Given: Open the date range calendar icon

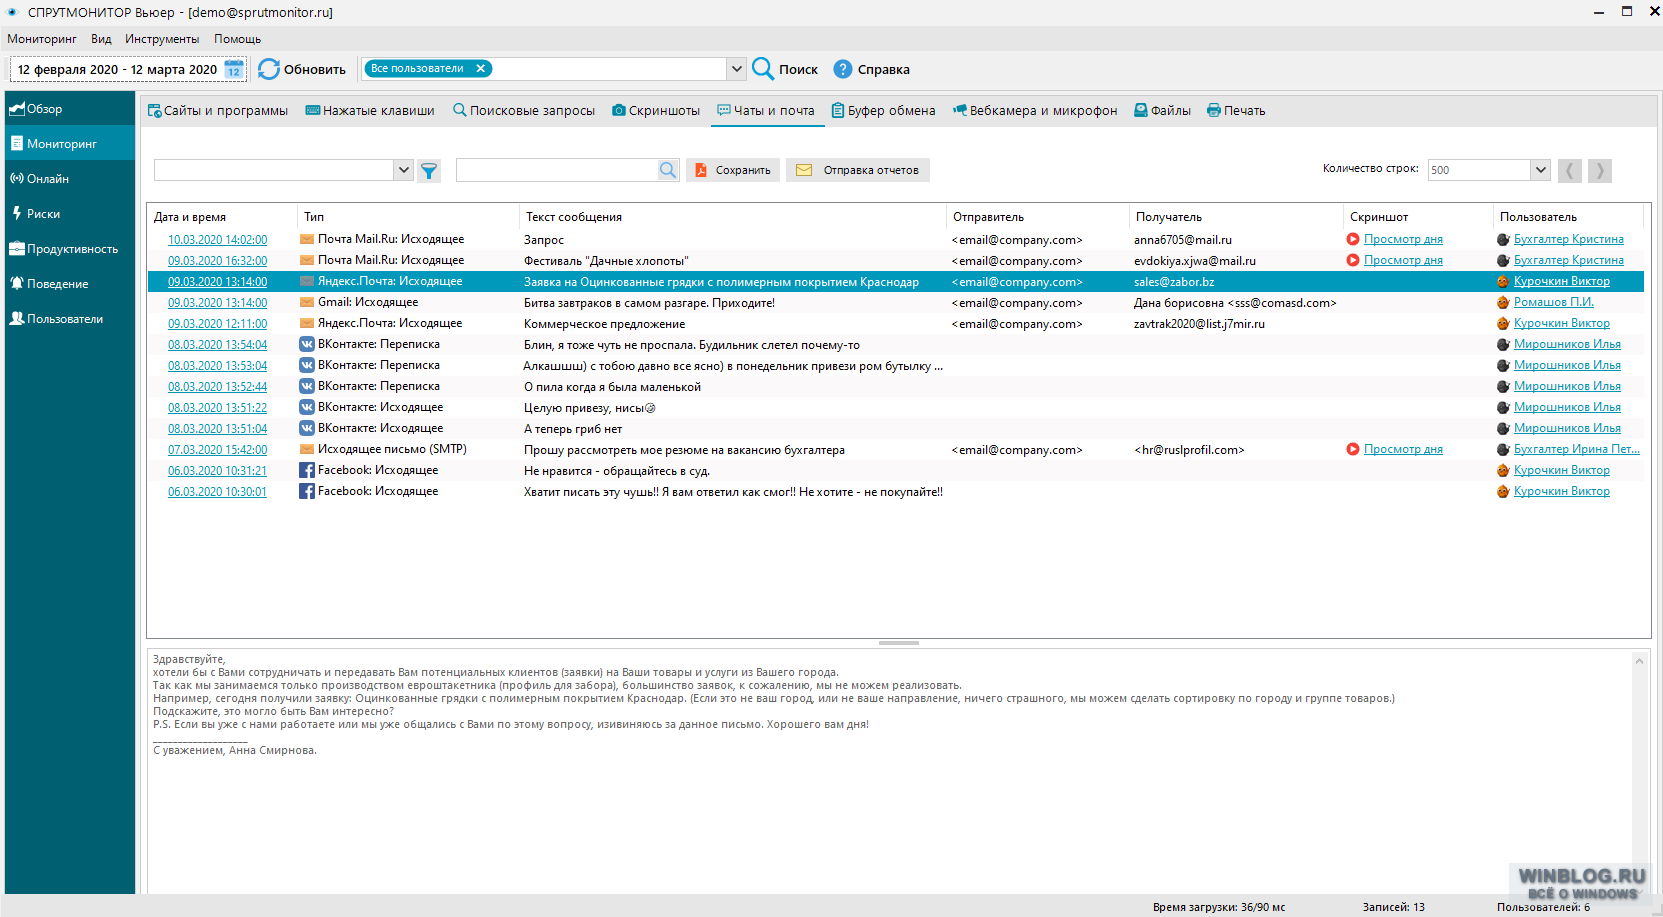Looking at the screenshot, I should pos(234,69).
